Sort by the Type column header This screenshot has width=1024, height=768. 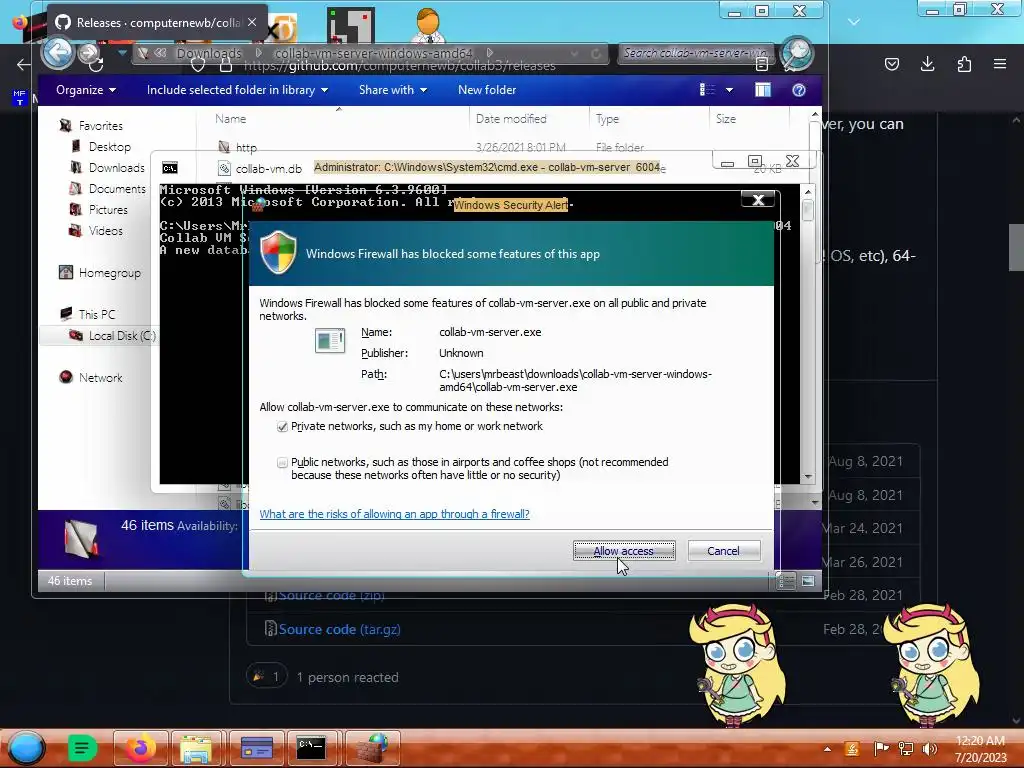click(x=607, y=119)
